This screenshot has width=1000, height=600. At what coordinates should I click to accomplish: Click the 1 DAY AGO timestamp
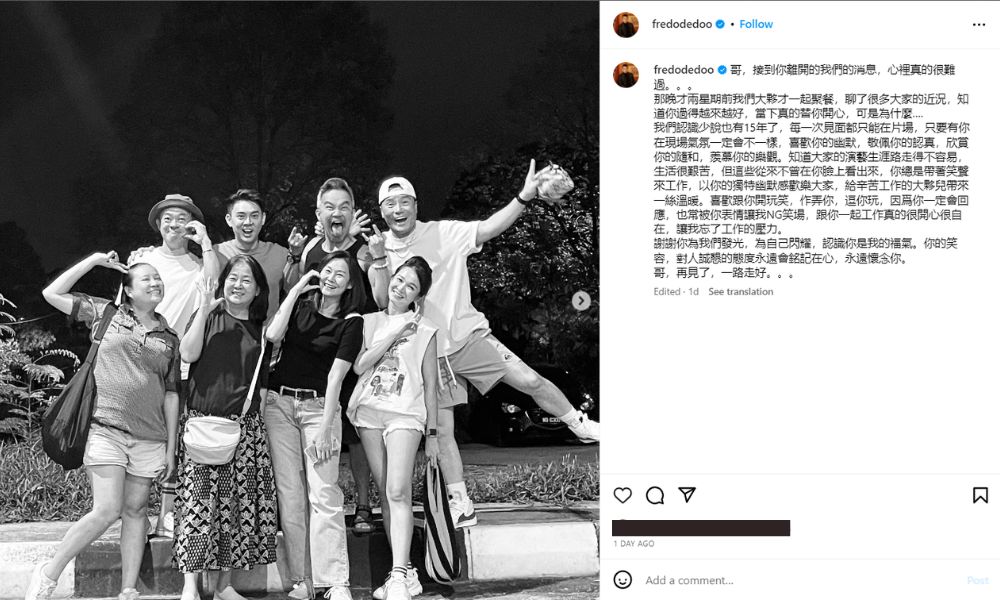tap(633, 544)
